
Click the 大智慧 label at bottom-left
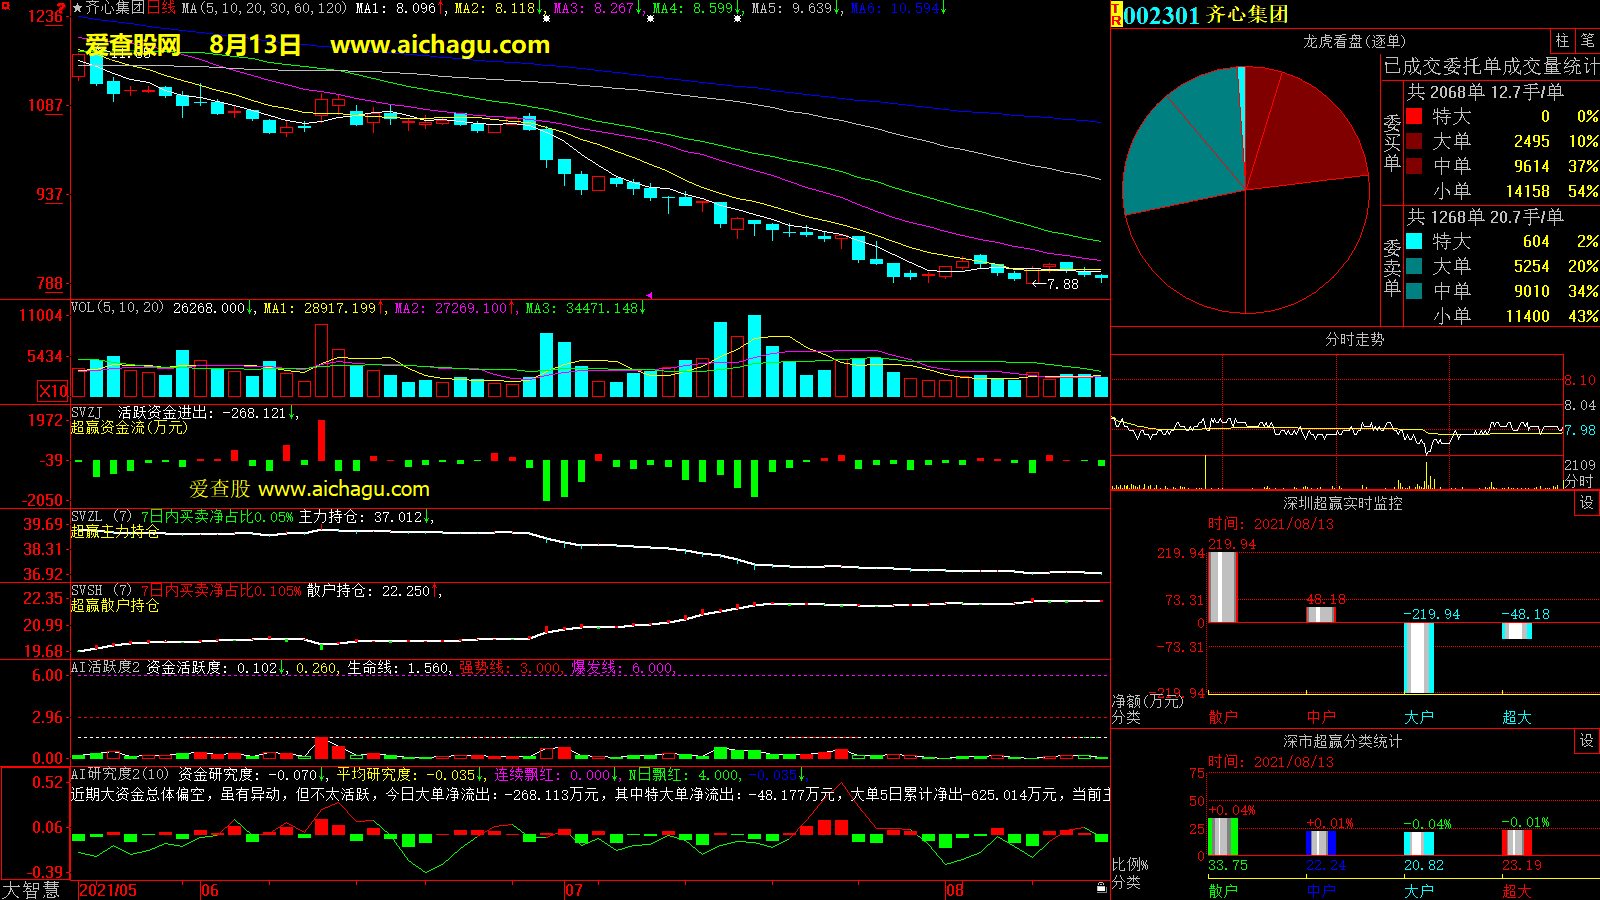pyautogui.click(x=31, y=890)
